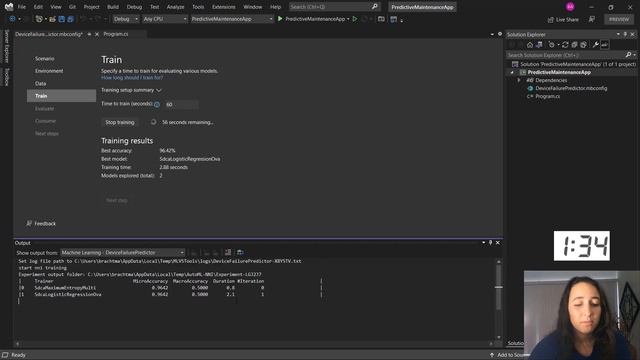Viewport: 640px width, 360px height.
Task: Expand the Training setup summary chevron
Action: click(x=159, y=90)
